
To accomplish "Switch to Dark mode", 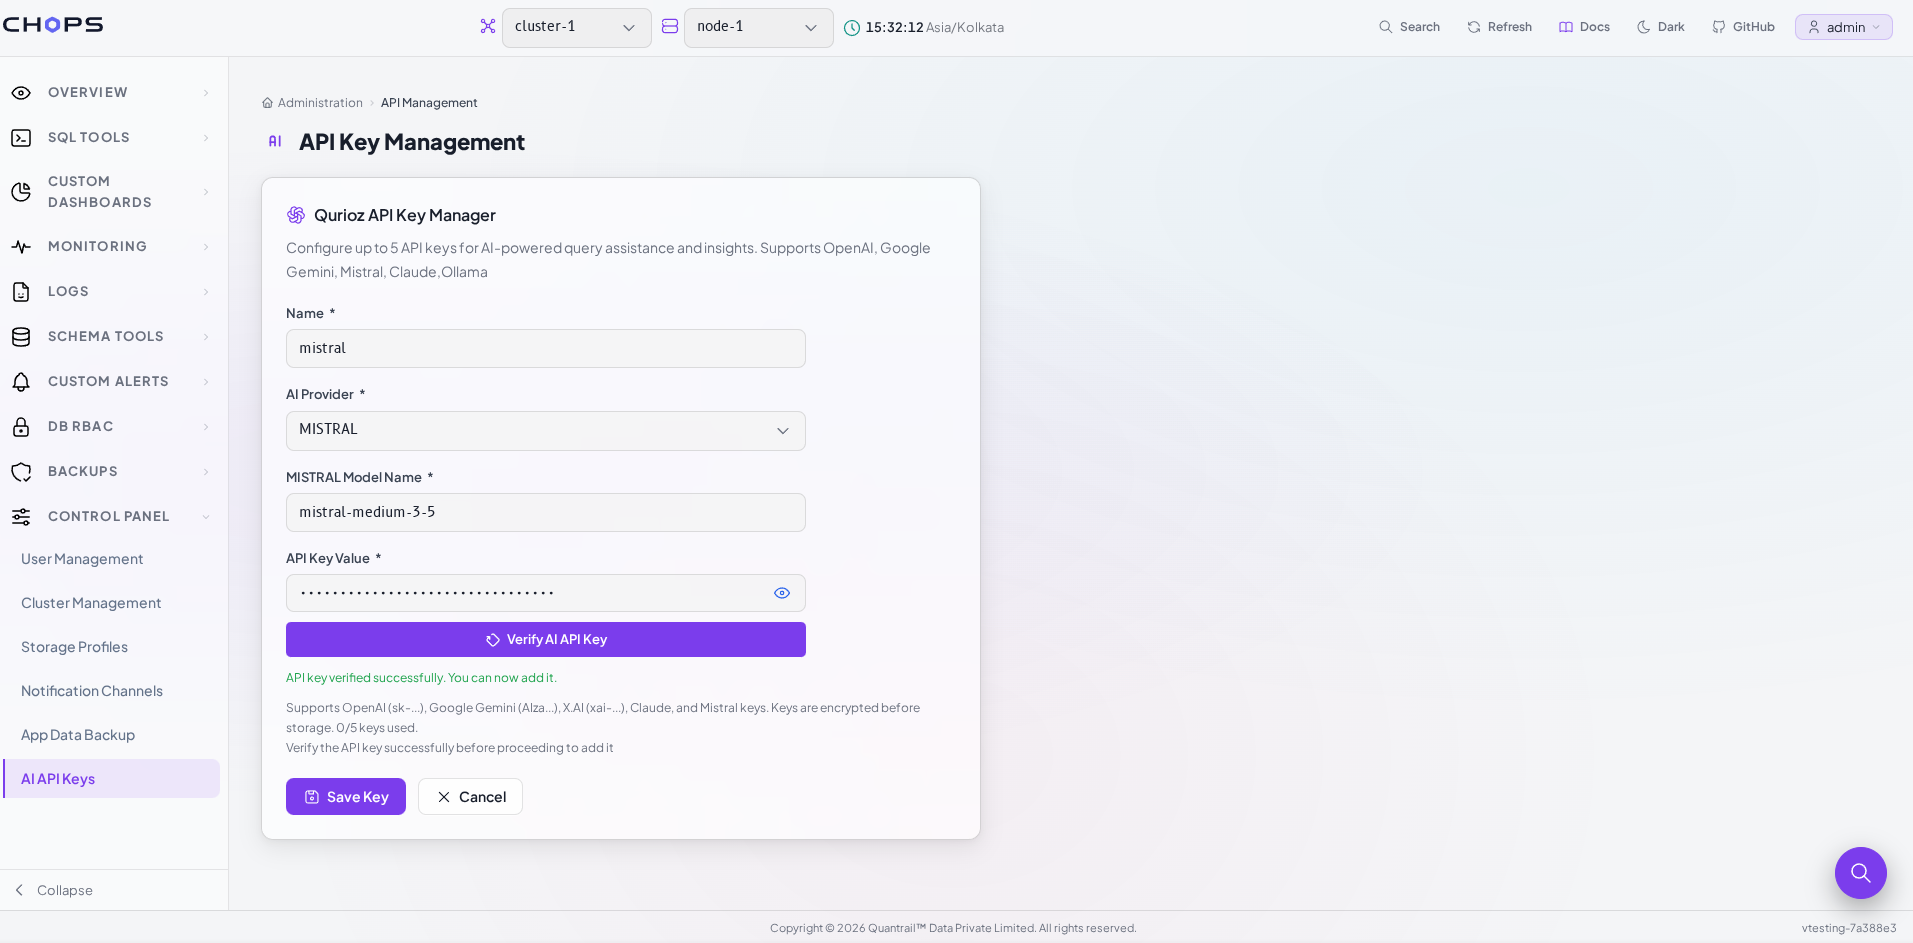I will coord(1661,27).
